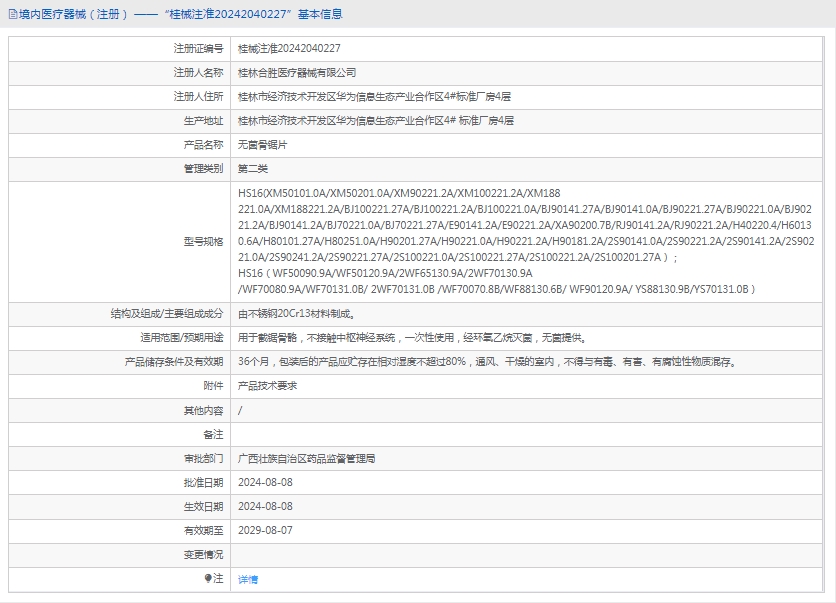
Task: Click the storage conditions text starting 36个月
Action: [486, 361]
